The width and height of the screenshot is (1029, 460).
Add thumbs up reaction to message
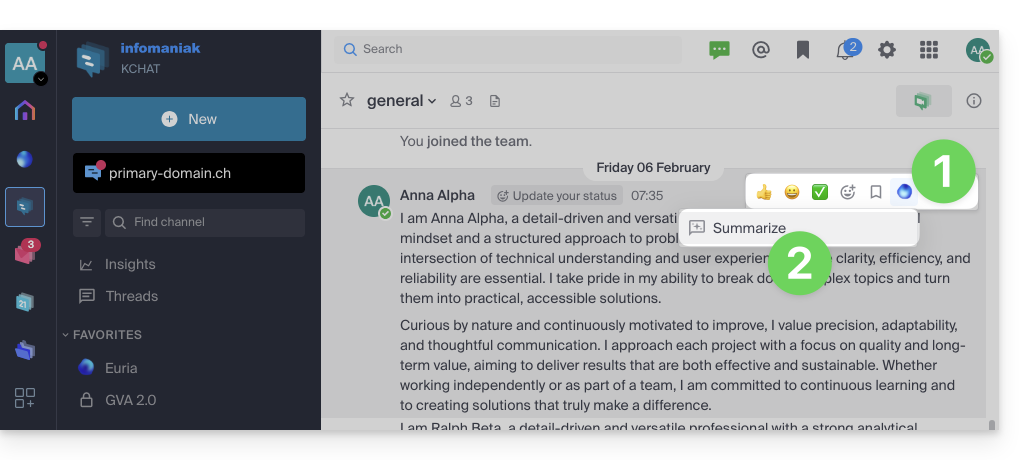[x=764, y=192]
